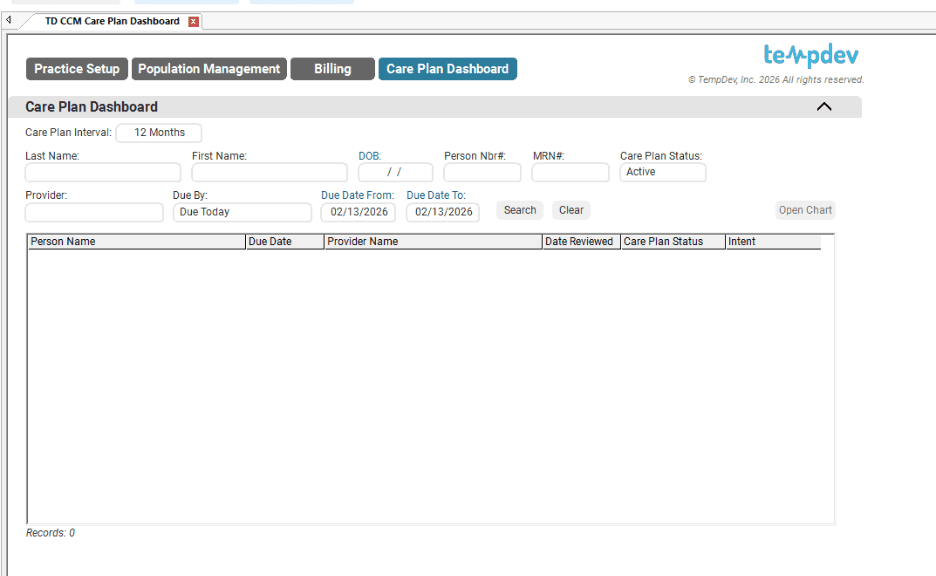The width and height of the screenshot is (936, 576).
Task: Sort by Date Reviewed column header
Action: pos(581,242)
